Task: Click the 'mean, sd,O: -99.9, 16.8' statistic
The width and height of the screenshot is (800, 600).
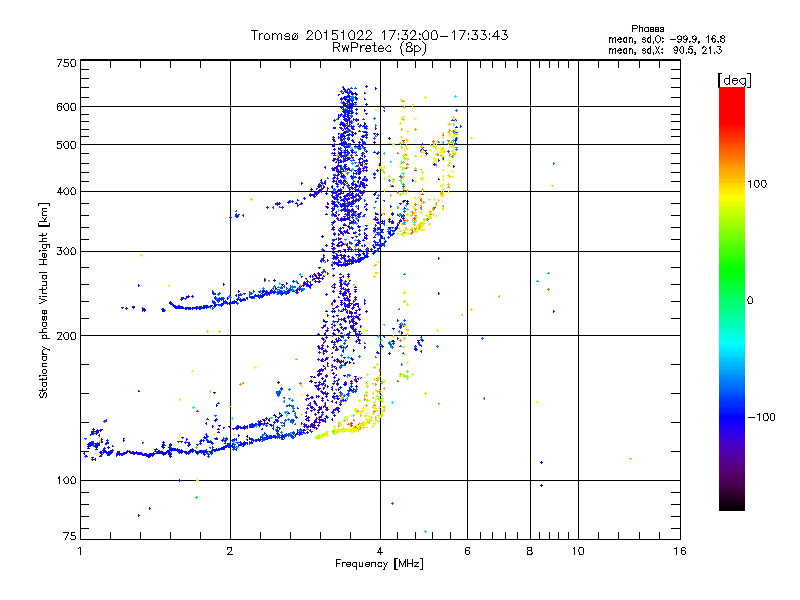Action: point(667,39)
